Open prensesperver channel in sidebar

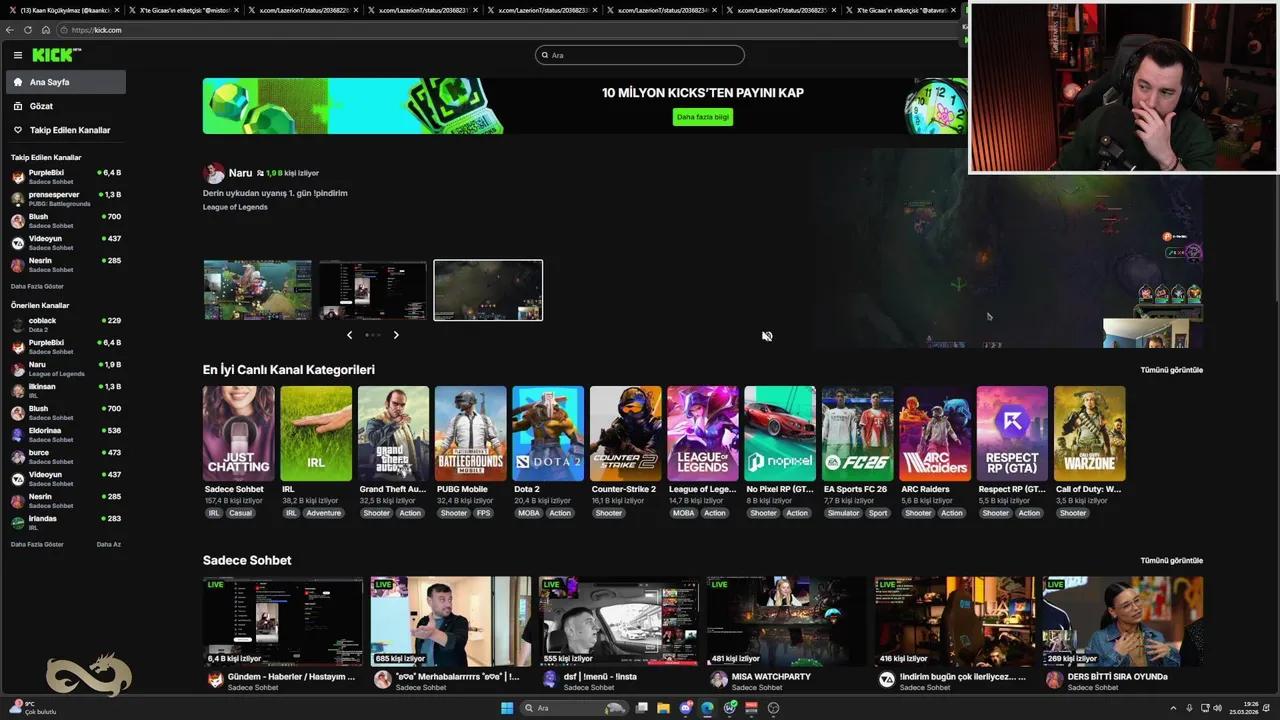tap(65, 199)
